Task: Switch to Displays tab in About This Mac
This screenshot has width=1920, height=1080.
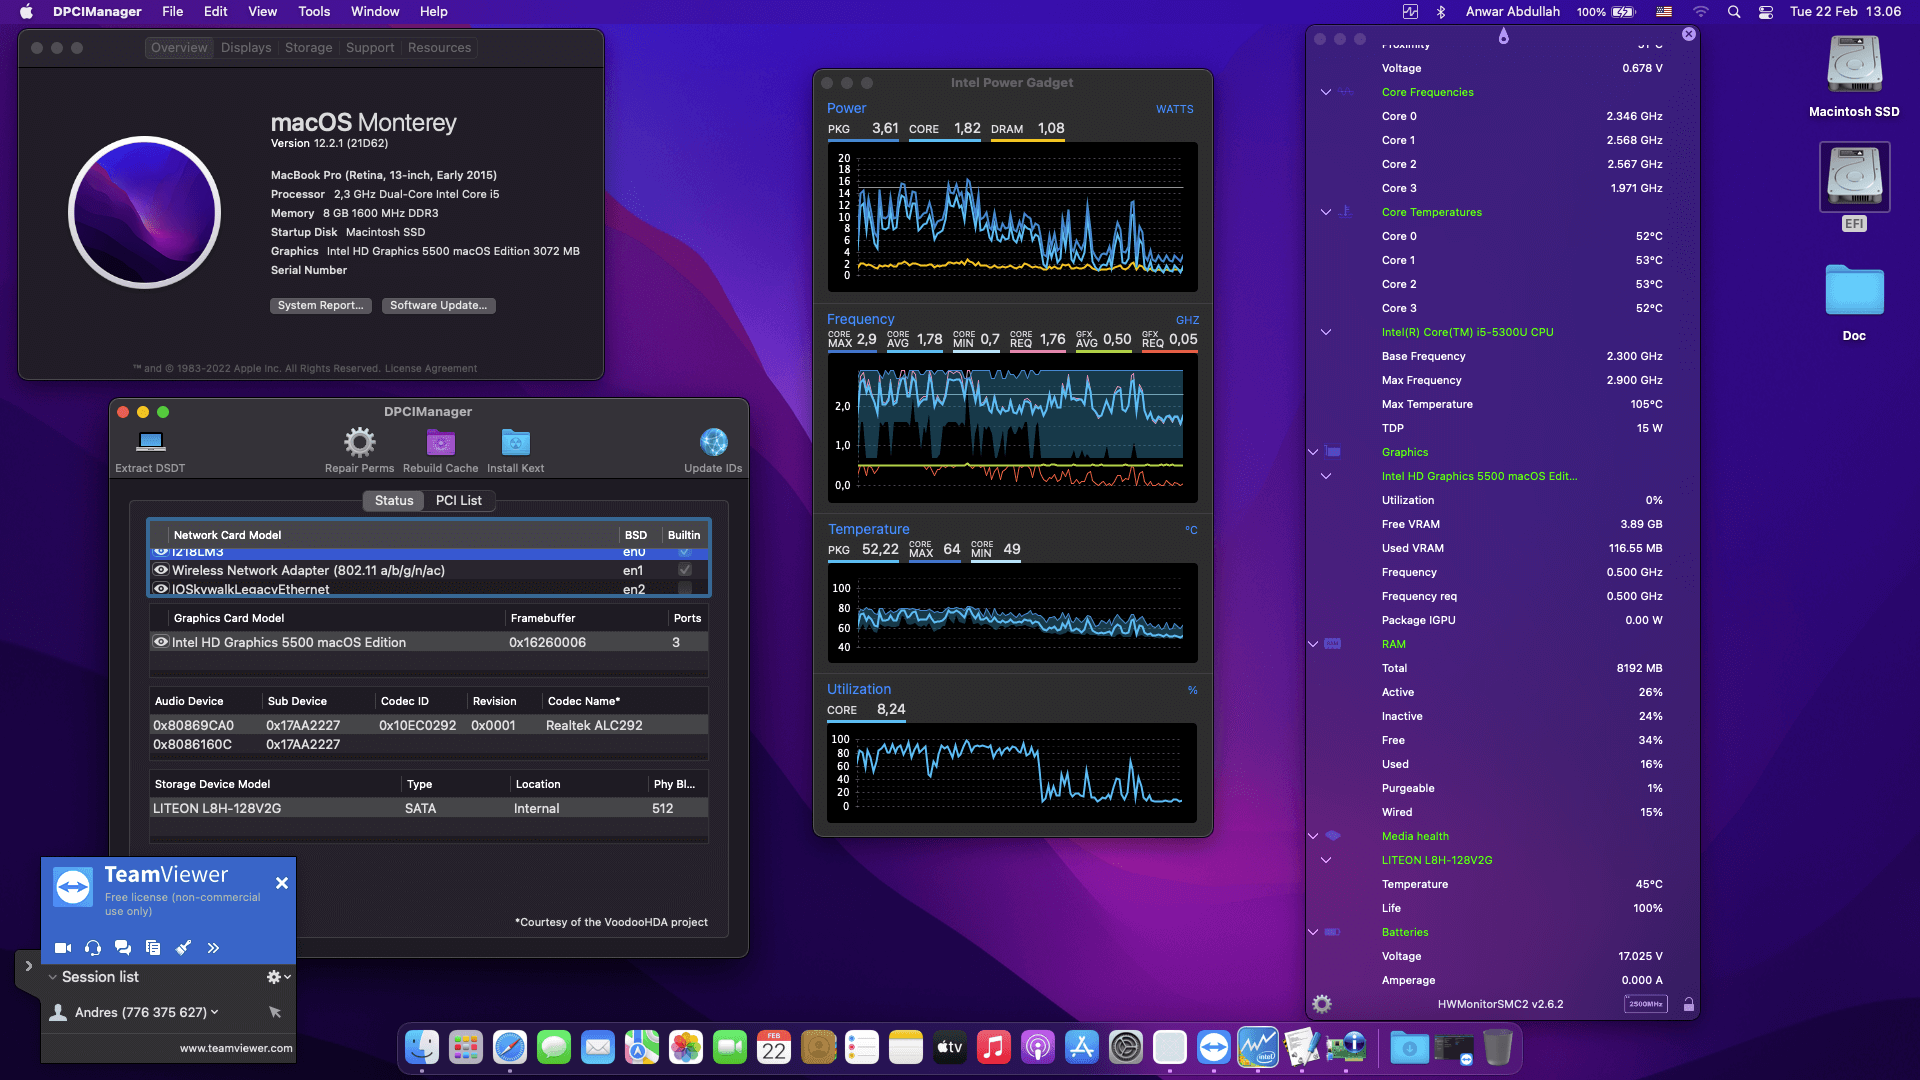Action: pyautogui.click(x=246, y=48)
